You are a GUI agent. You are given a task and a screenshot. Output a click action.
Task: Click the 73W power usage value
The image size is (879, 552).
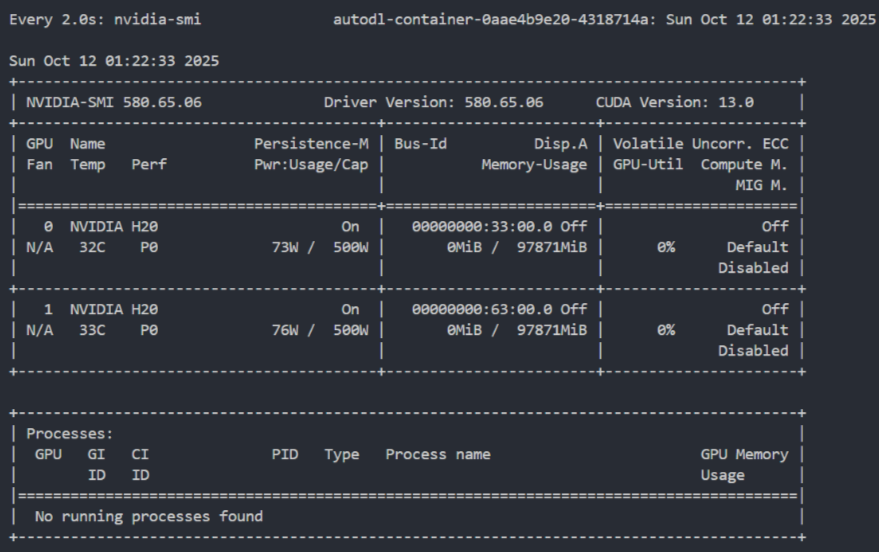(288, 247)
